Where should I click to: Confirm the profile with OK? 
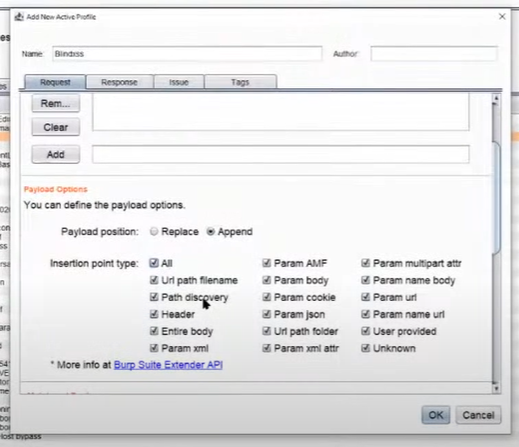(x=436, y=415)
